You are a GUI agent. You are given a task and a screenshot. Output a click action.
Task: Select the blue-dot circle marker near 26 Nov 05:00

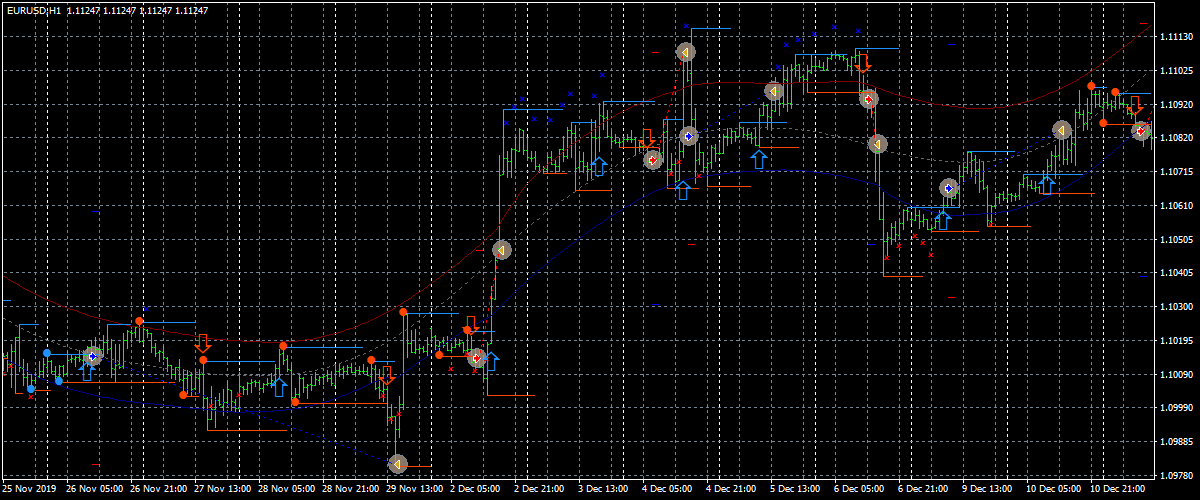pos(93,355)
